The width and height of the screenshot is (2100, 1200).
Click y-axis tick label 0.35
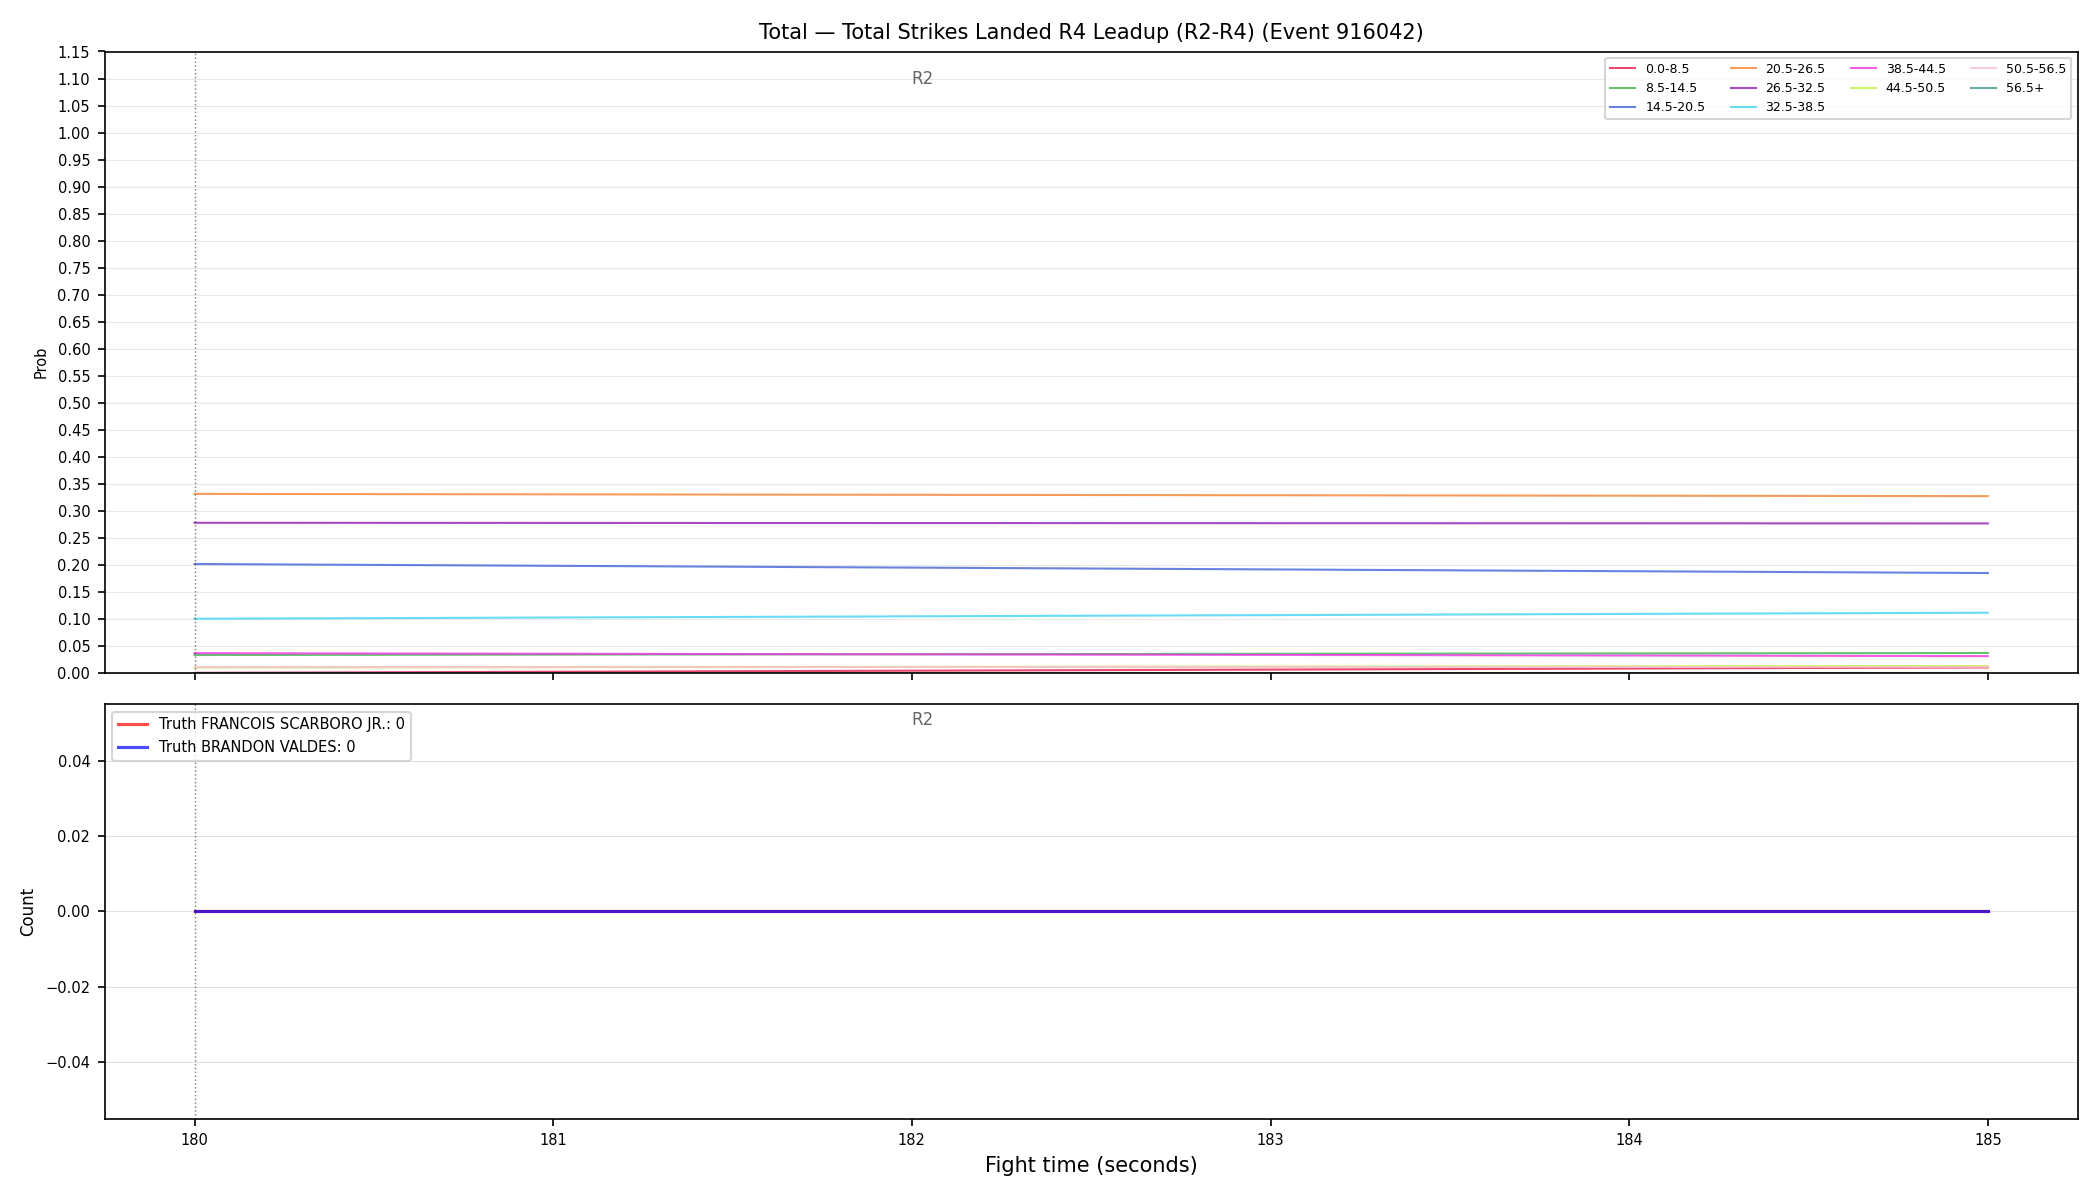[x=74, y=485]
